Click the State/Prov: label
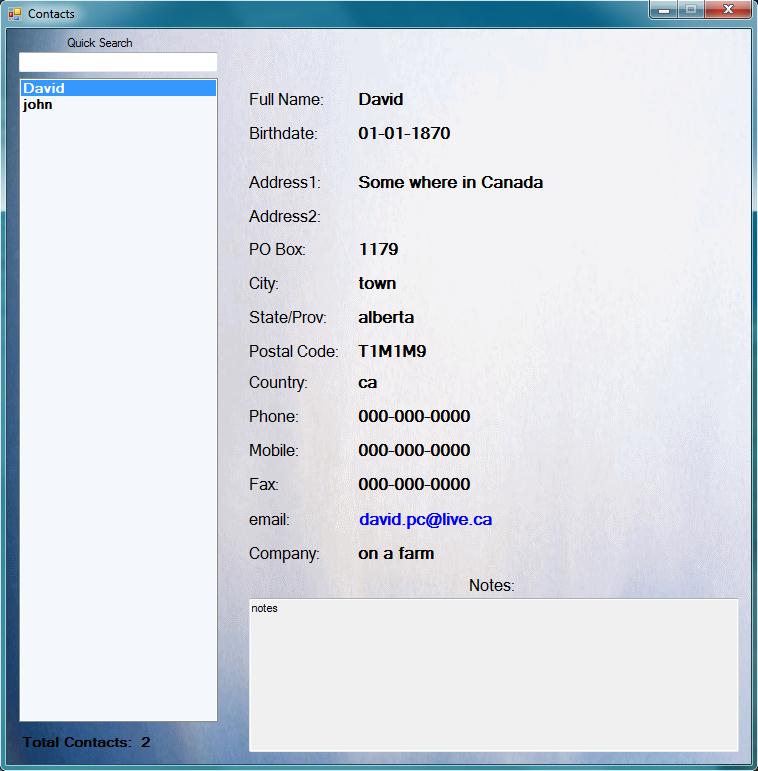This screenshot has height=771, width=758. (288, 318)
